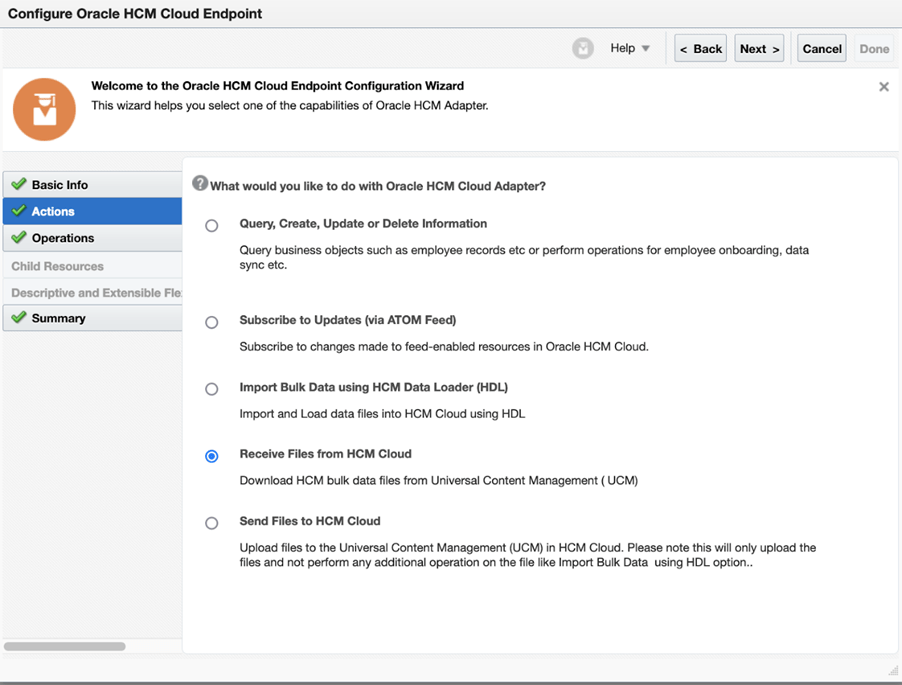
Task: Click the green checkmark next to Summary
Action: coord(18,318)
